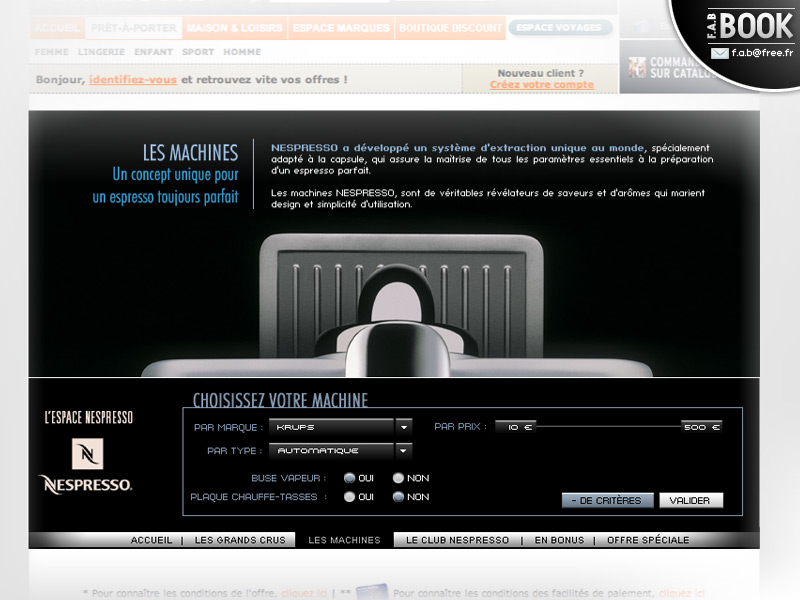Select the SPORT submenu item
Screen dimensions: 800x600
click(198, 52)
